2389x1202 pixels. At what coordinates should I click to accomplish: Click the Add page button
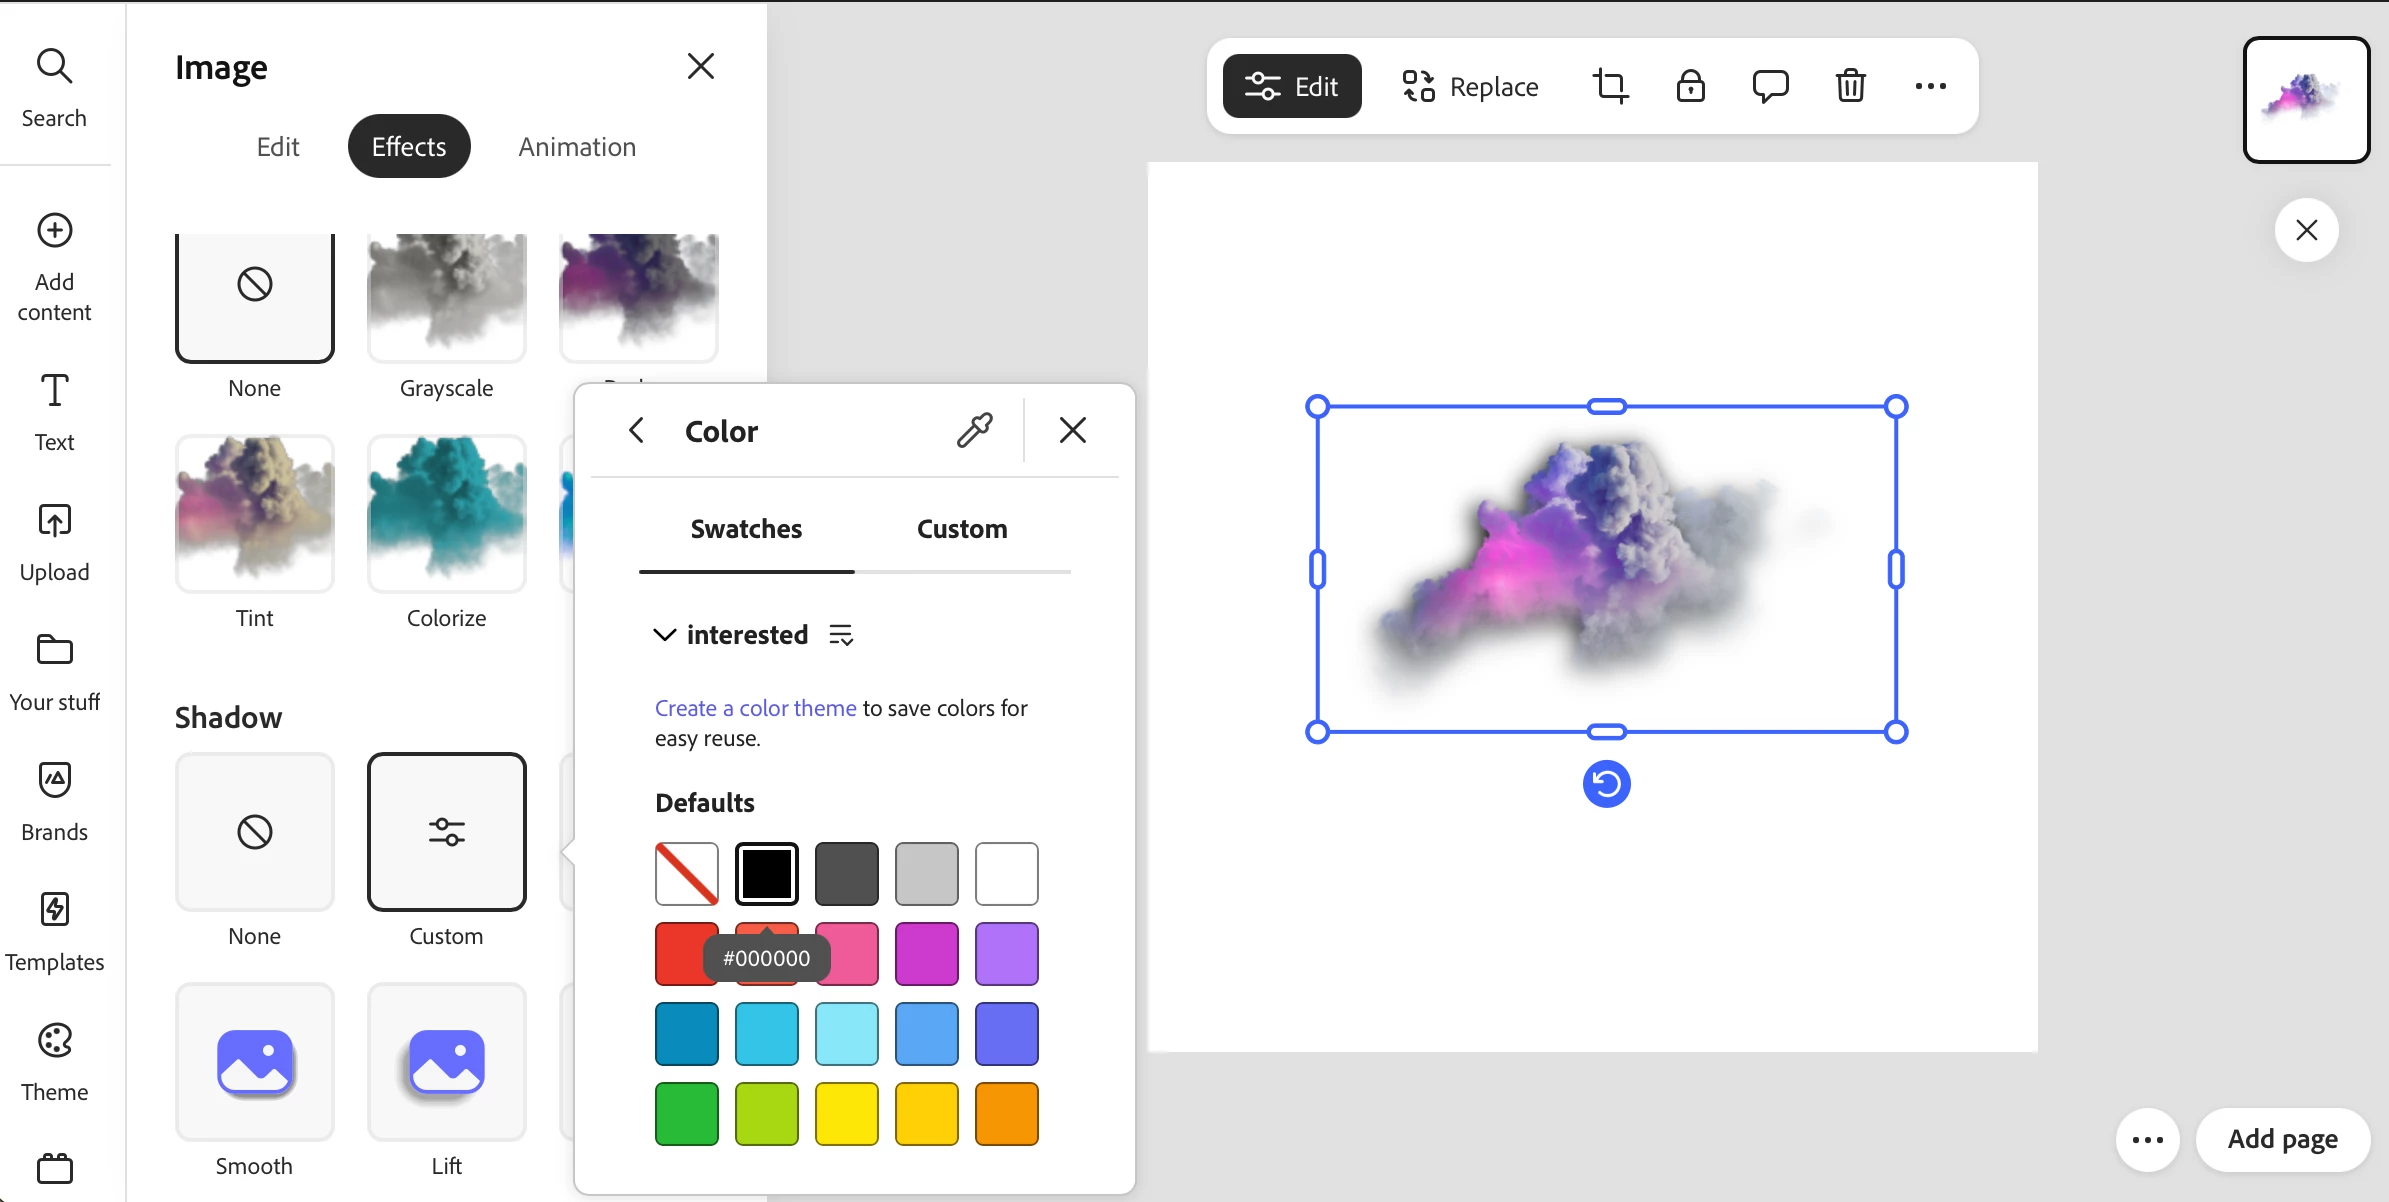[2282, 1139]
